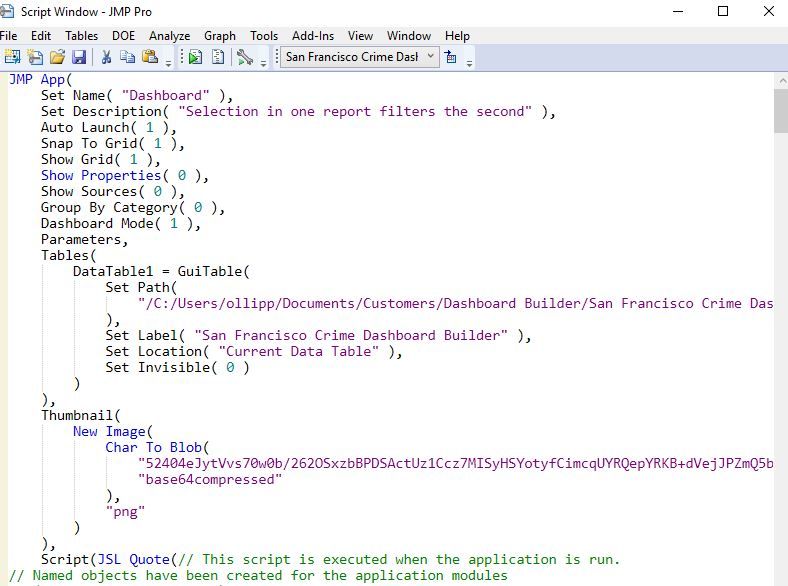Click the "Show Grid( 1 )" line
788x586 pixels.
101,160
